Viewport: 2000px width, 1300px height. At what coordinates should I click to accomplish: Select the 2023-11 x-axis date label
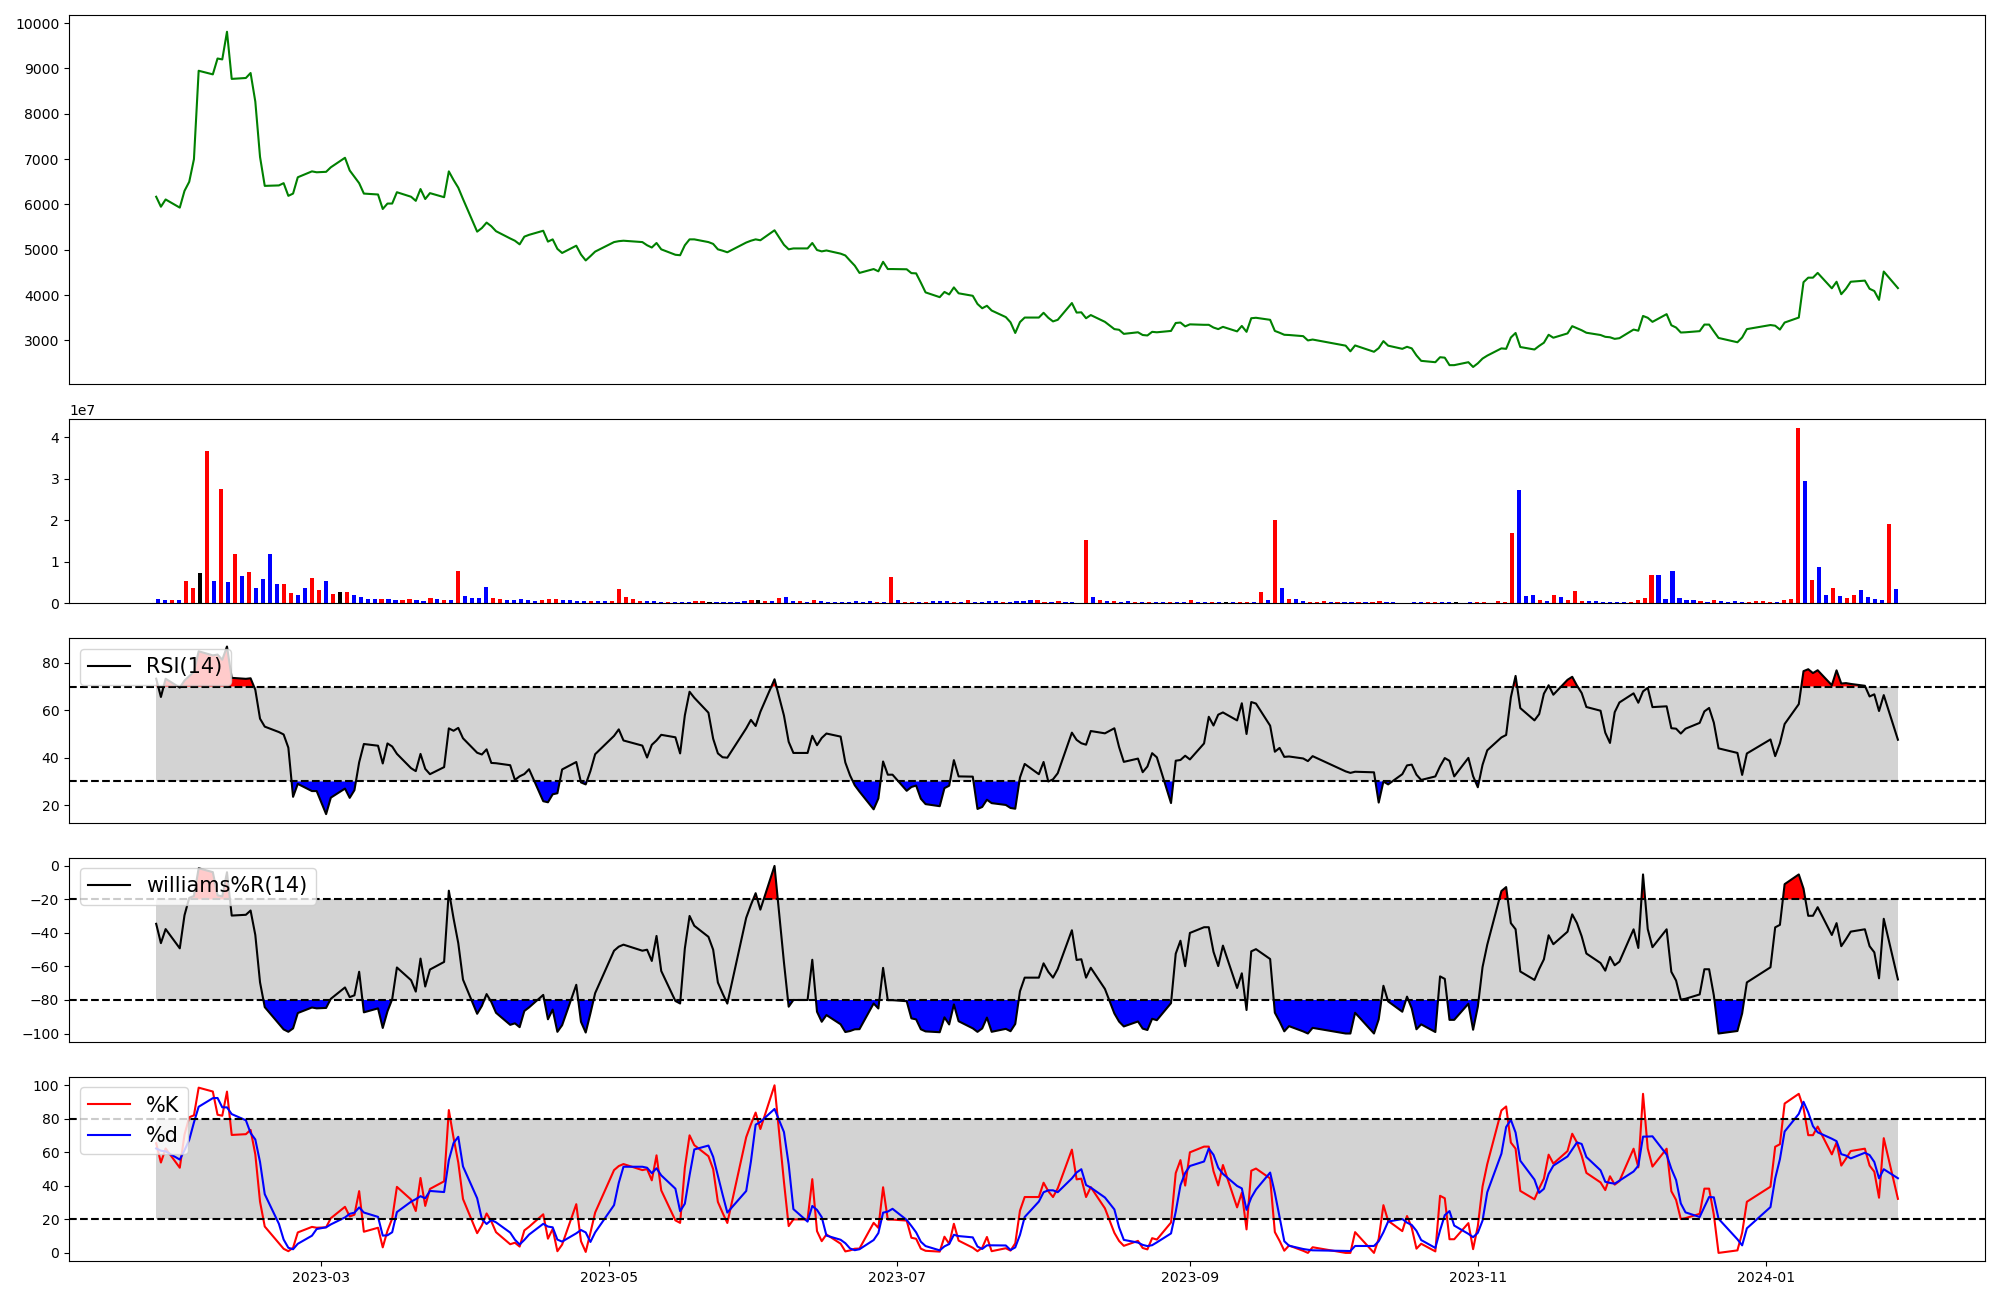point(1478,1277)
